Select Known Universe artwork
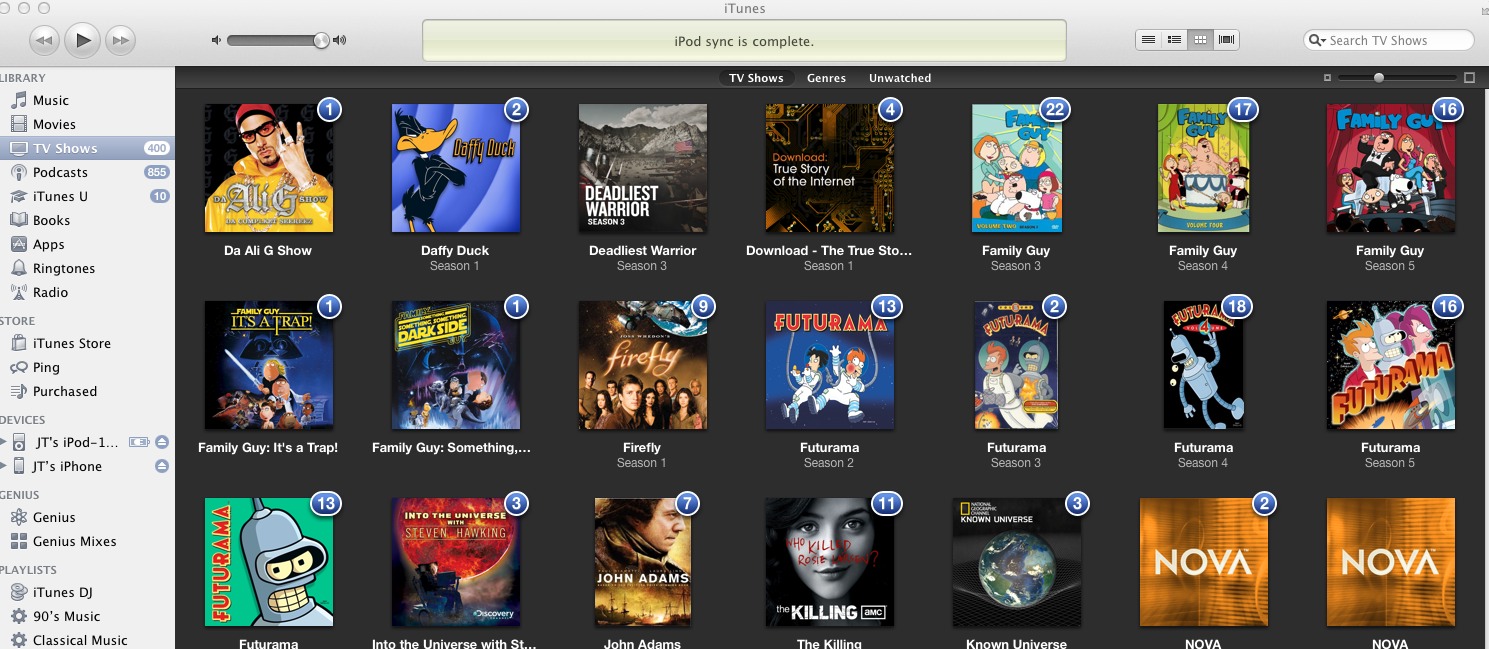This screenshot has width=1489, height=649. [x=1016, y=562]
